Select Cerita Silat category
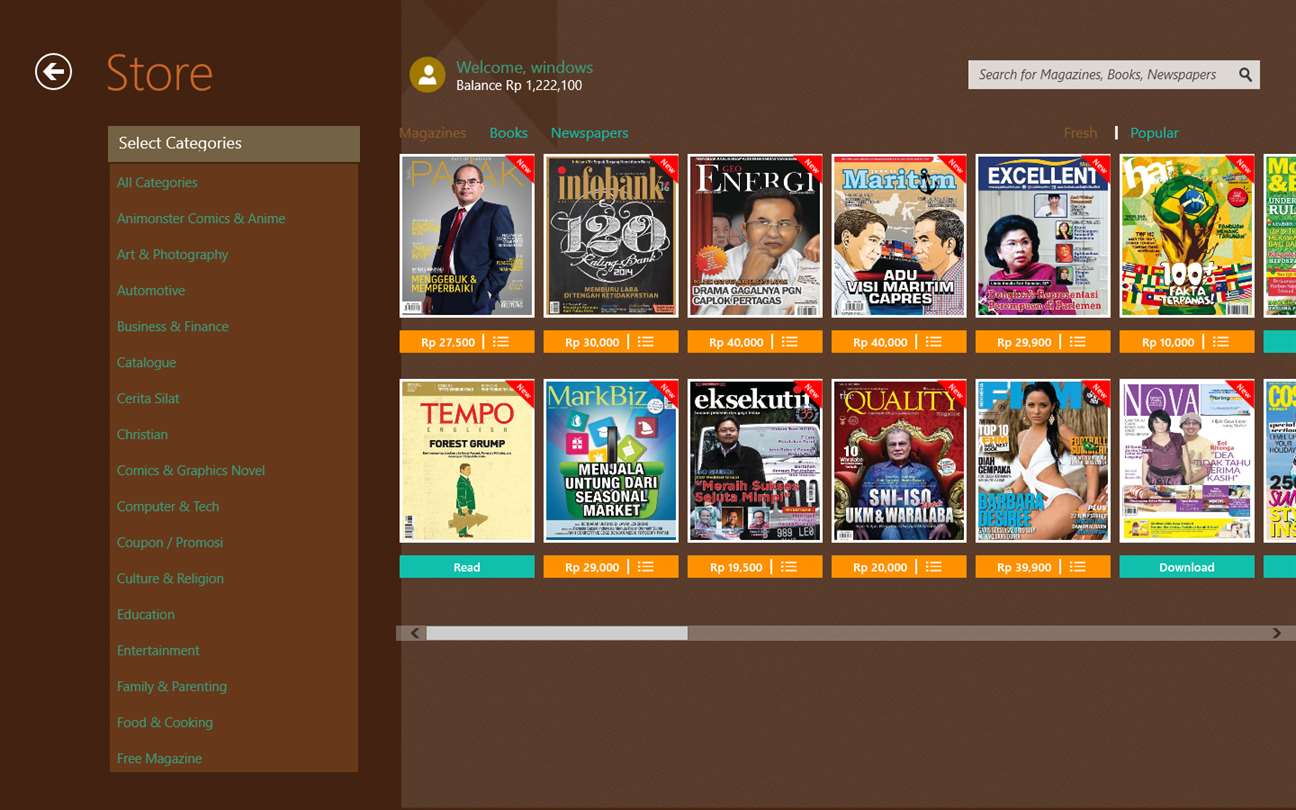1296x810 pixels. click(x=148, y=399)
